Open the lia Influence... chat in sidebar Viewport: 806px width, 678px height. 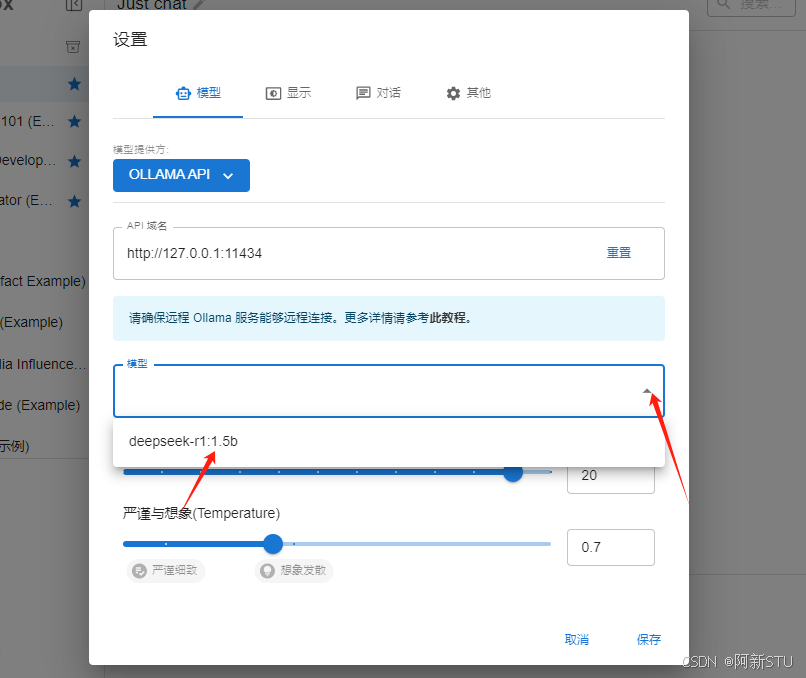click(x=44, y=364)
